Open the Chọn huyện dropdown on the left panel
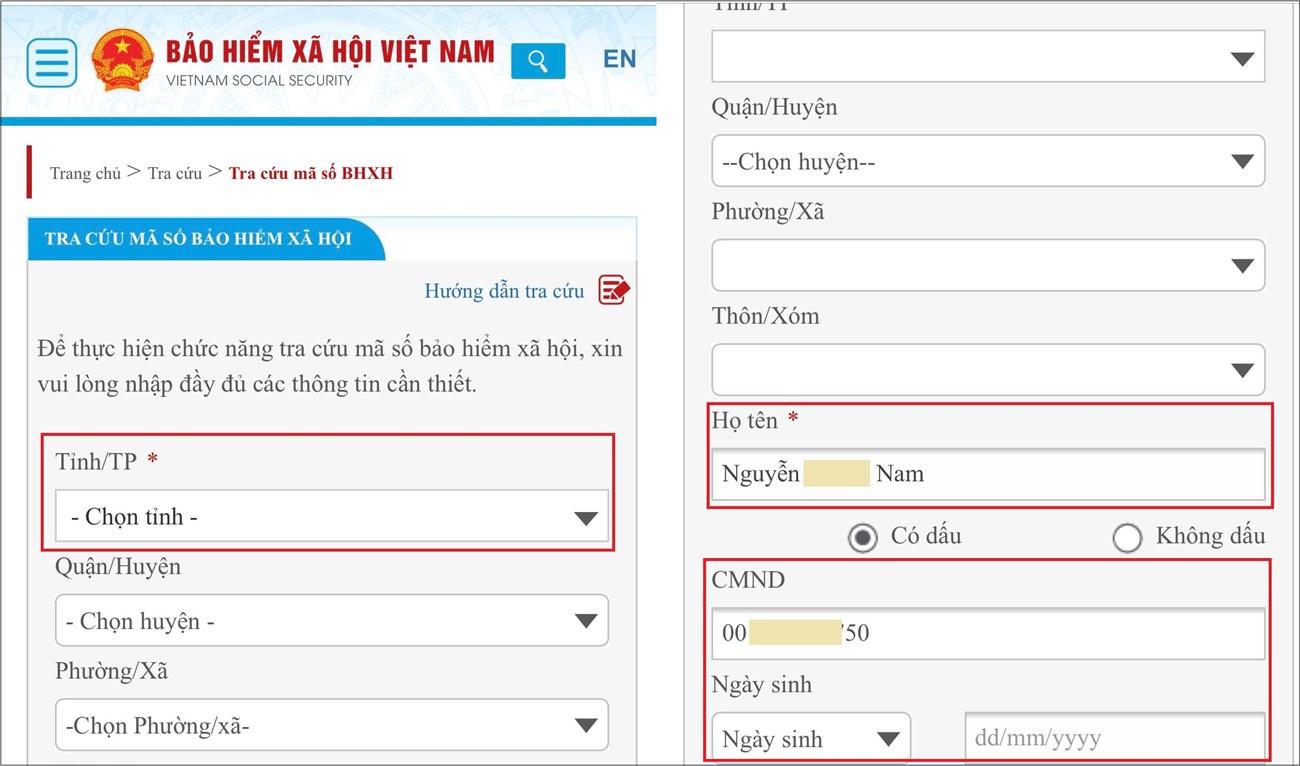Viewport: 1300px width, 766px height. click(x=330, y=621)
